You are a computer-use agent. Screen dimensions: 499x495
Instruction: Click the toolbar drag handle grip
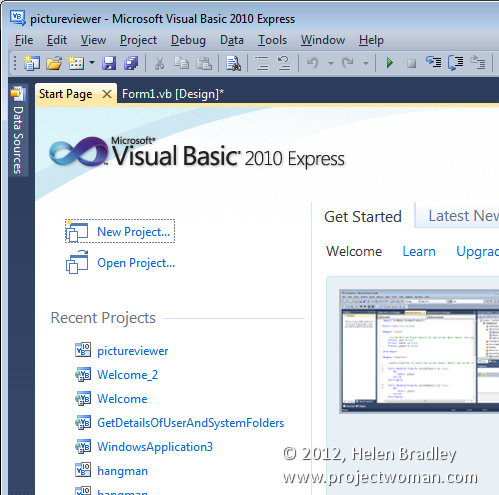coord(15,63)
